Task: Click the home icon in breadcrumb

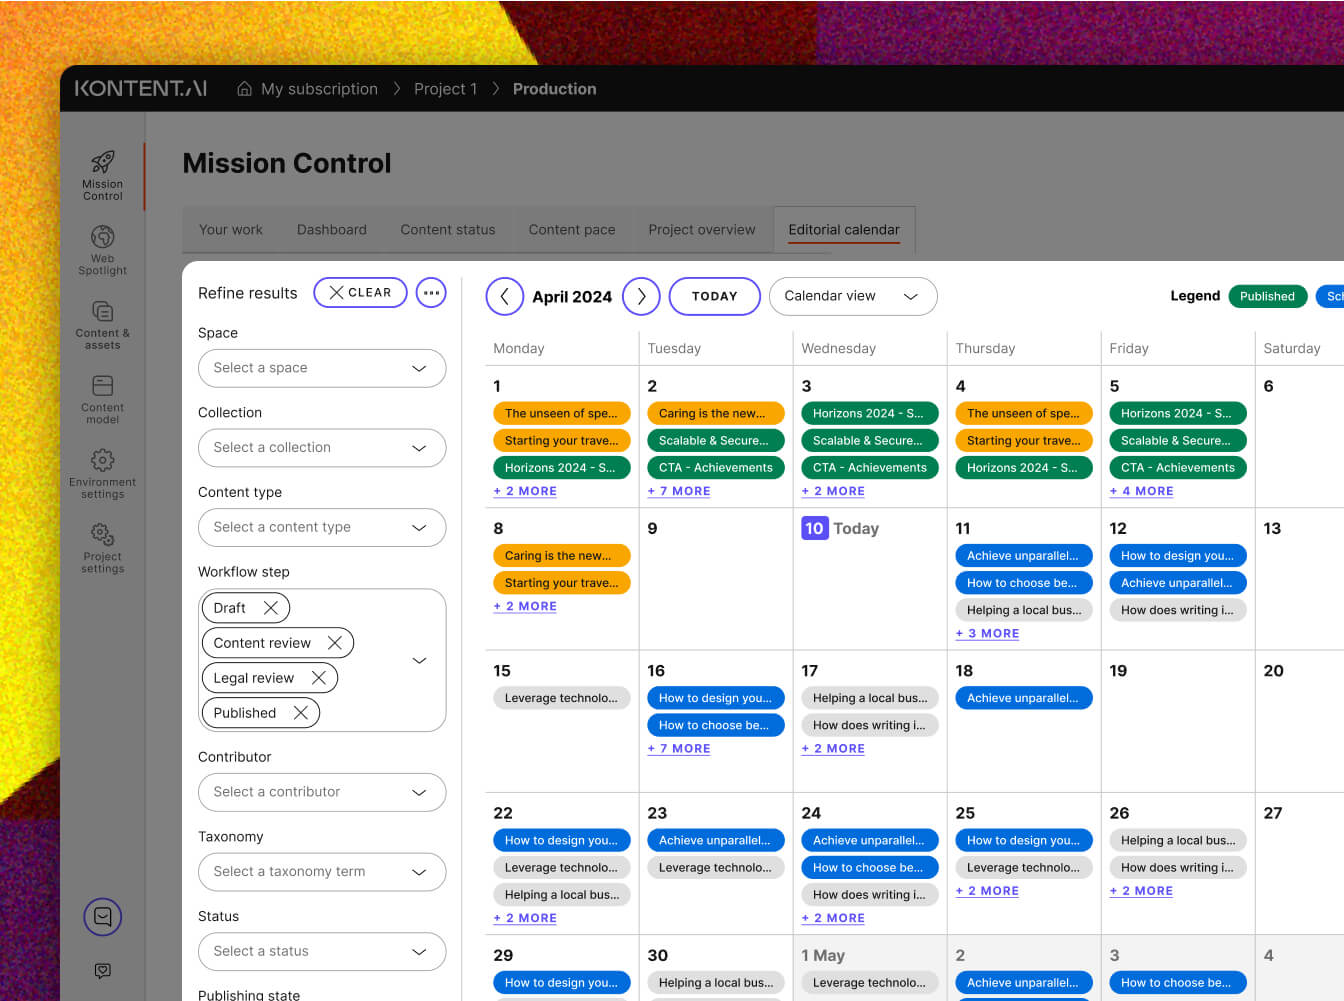Action: click(244, 89)
